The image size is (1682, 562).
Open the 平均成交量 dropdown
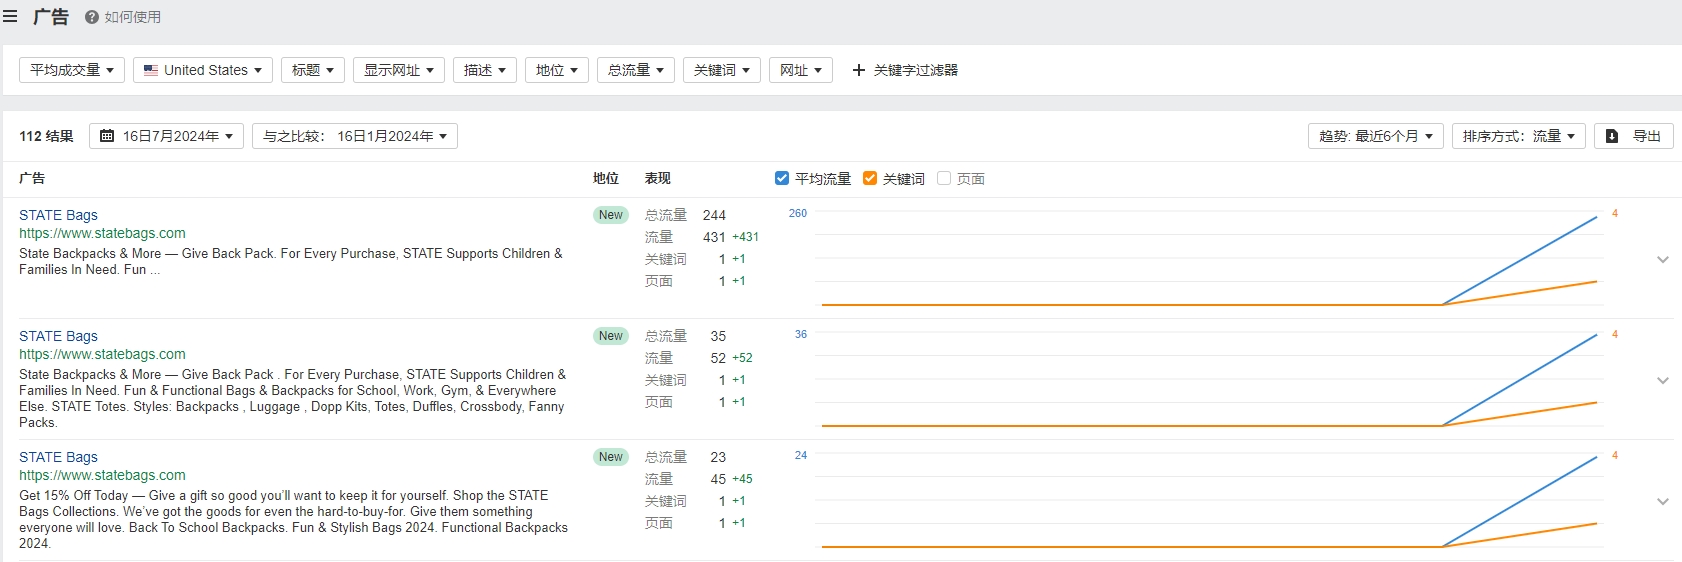pos(72,70)
